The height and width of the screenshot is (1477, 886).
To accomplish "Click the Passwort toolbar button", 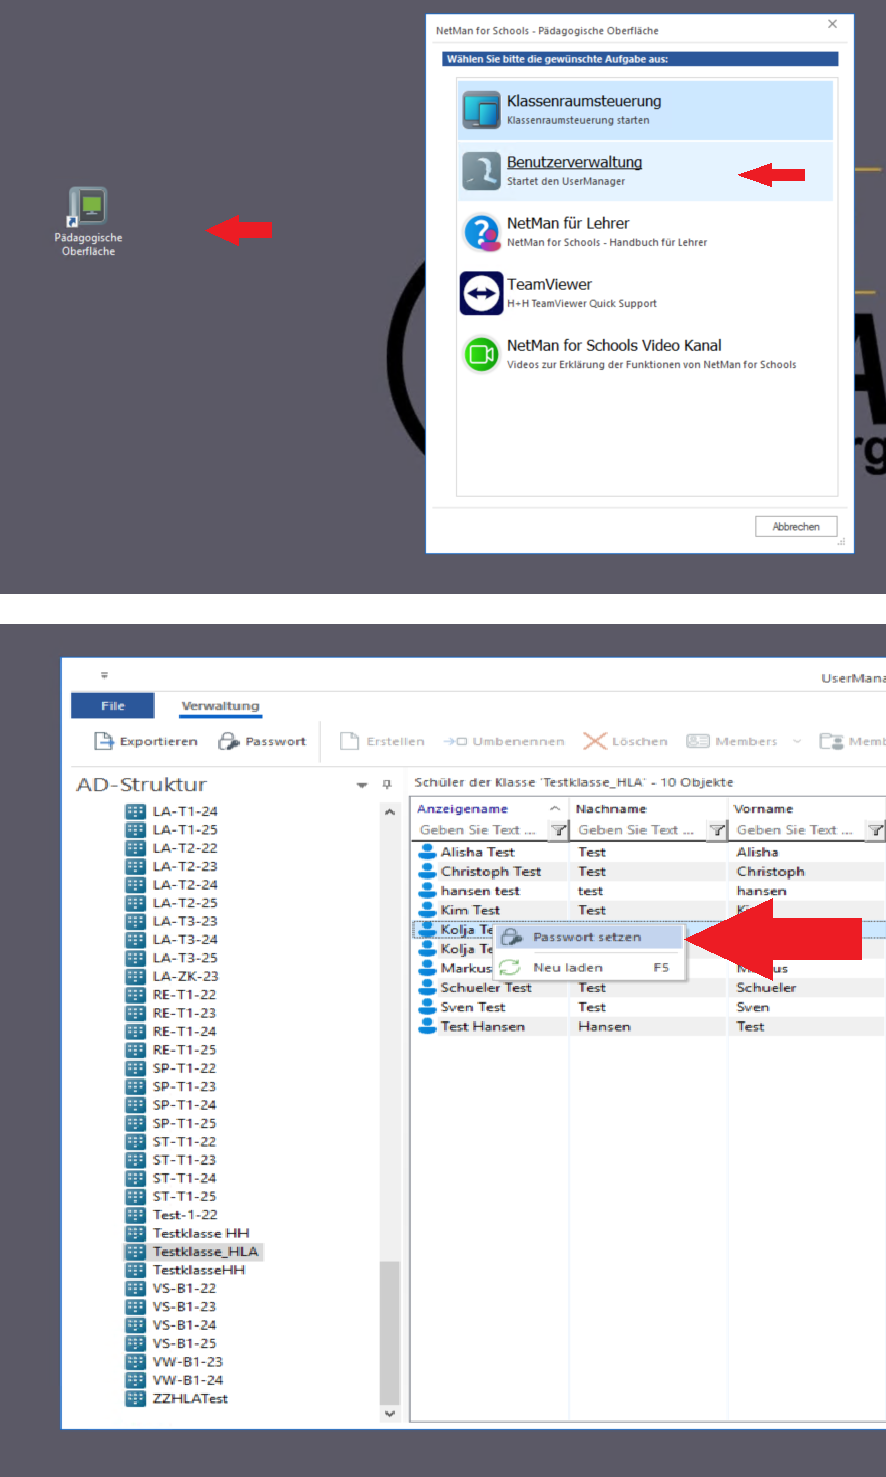I will (x=262, y=741).
